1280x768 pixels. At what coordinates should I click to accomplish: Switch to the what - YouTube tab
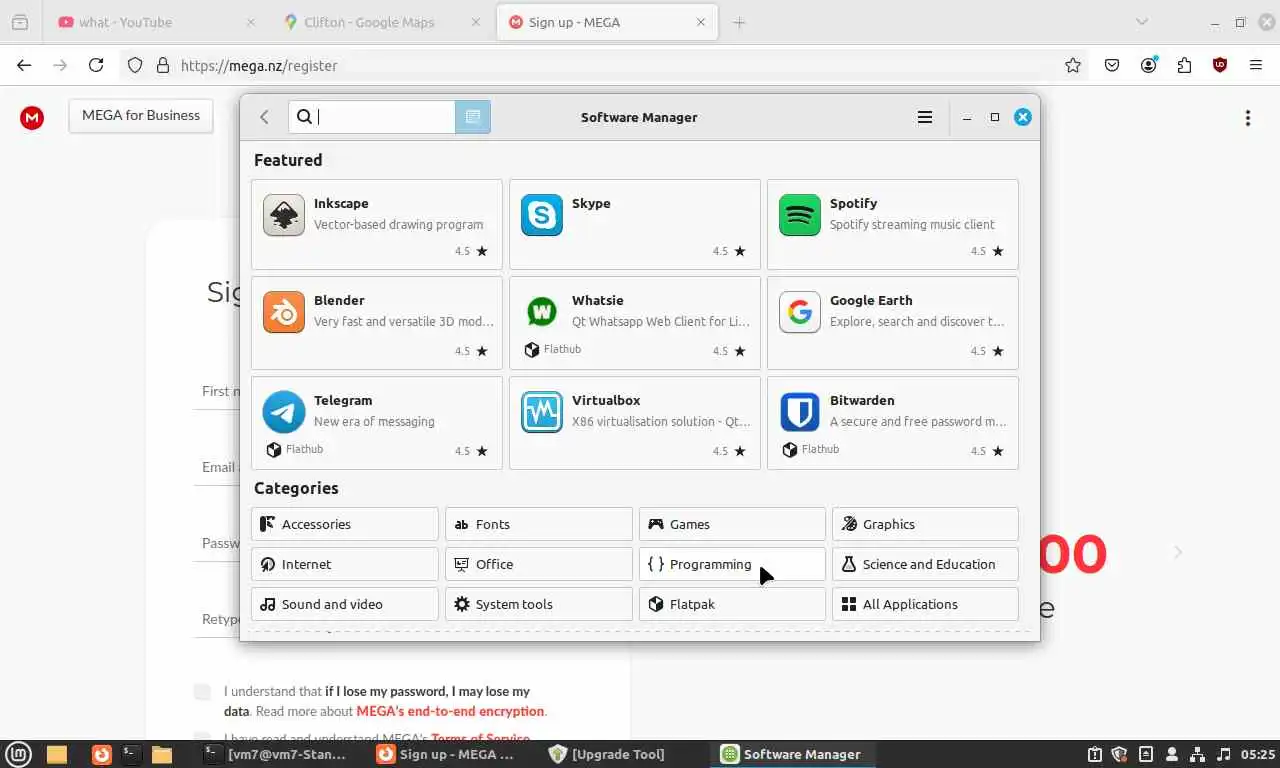click(156, 22)
